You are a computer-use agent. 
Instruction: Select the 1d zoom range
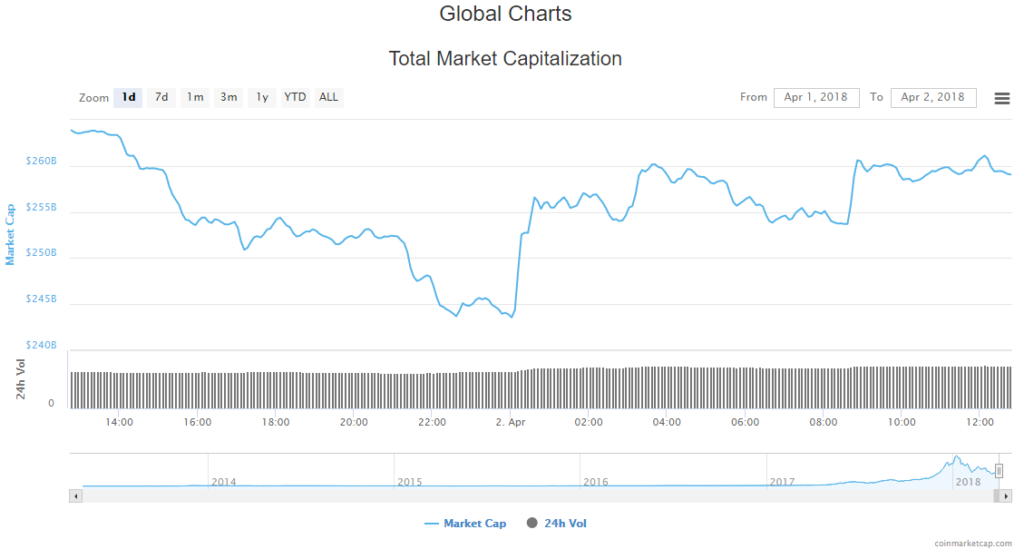tap(128, 97)
